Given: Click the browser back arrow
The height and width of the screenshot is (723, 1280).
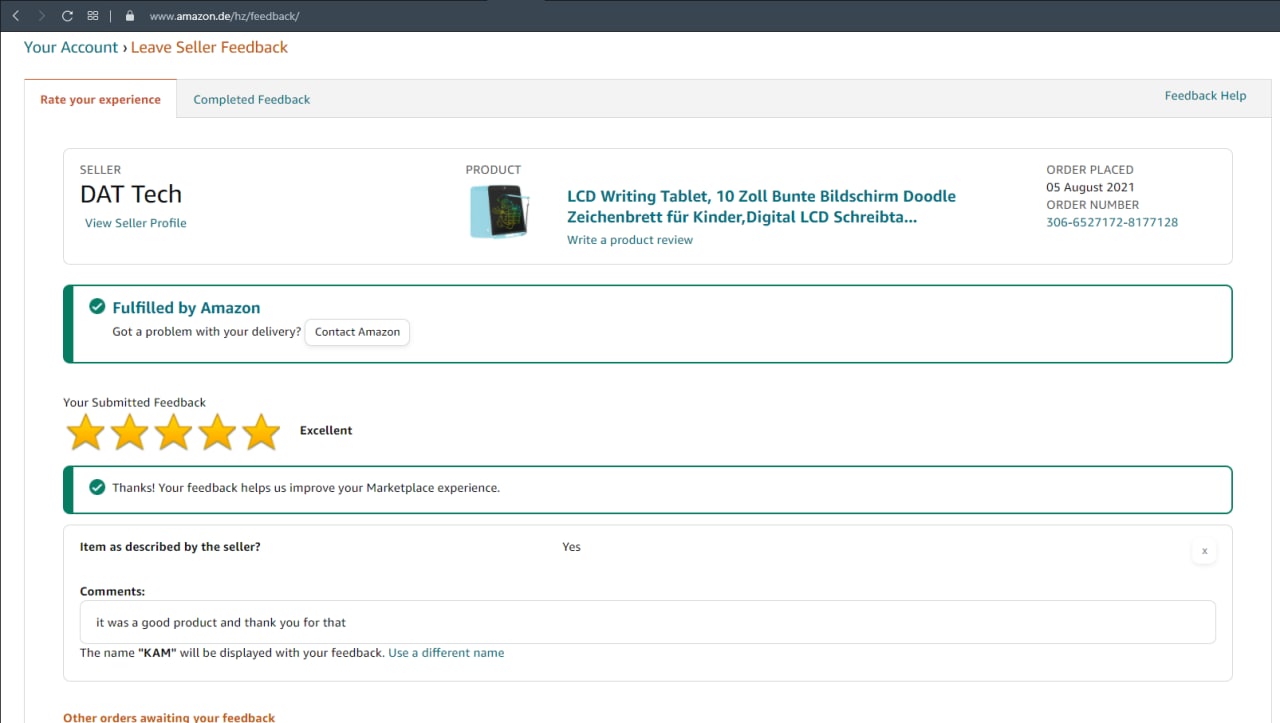Looking at the screenshot, I should [x=16, y=16].
